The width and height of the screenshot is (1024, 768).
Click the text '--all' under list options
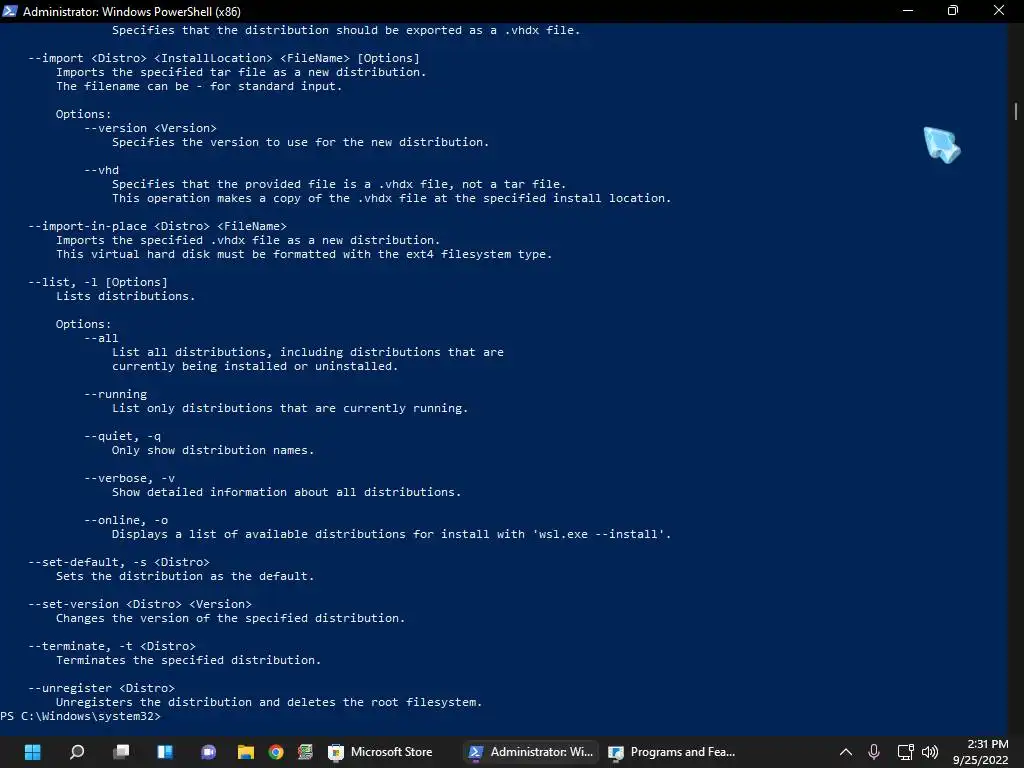[101, 338]
